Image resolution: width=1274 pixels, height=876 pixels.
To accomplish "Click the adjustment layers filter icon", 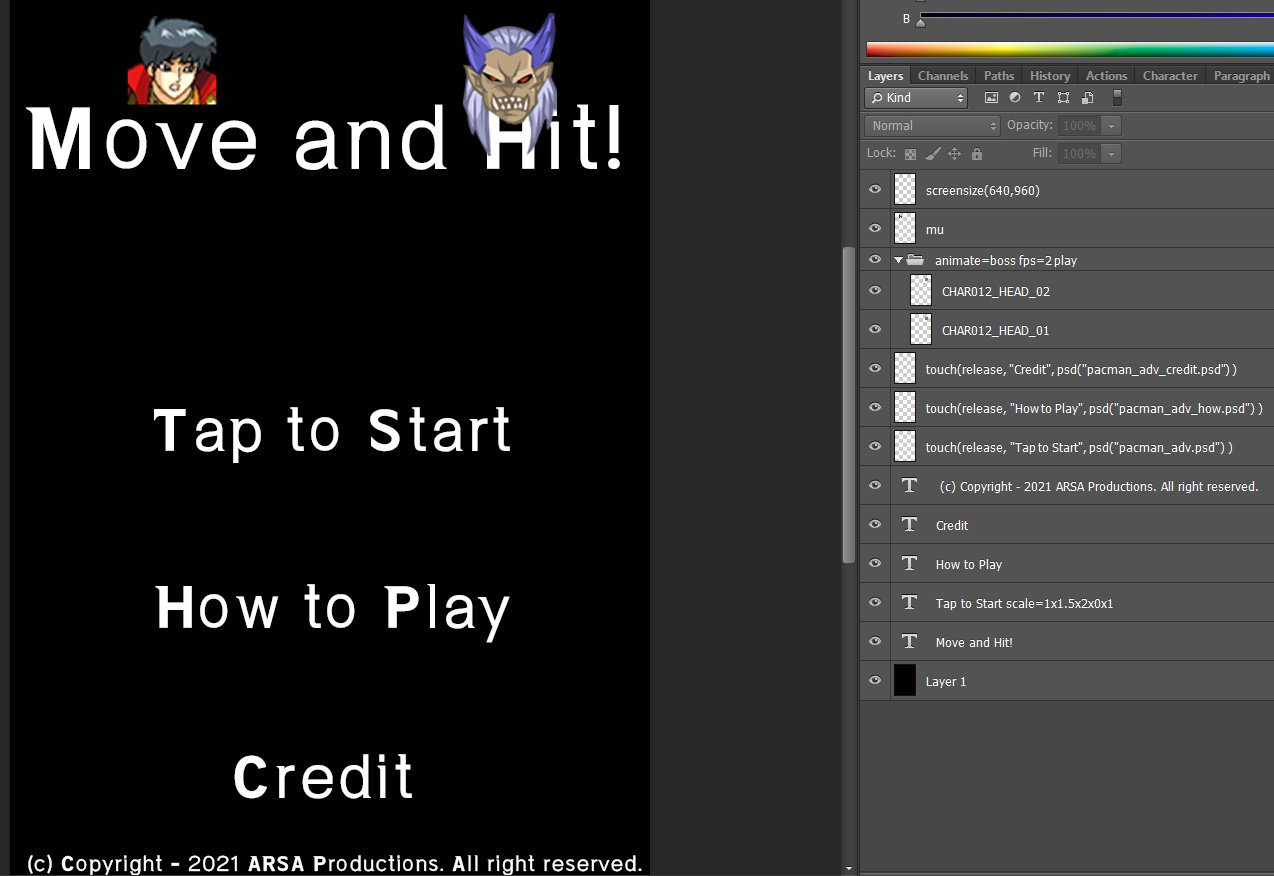I will (1014, 97).
